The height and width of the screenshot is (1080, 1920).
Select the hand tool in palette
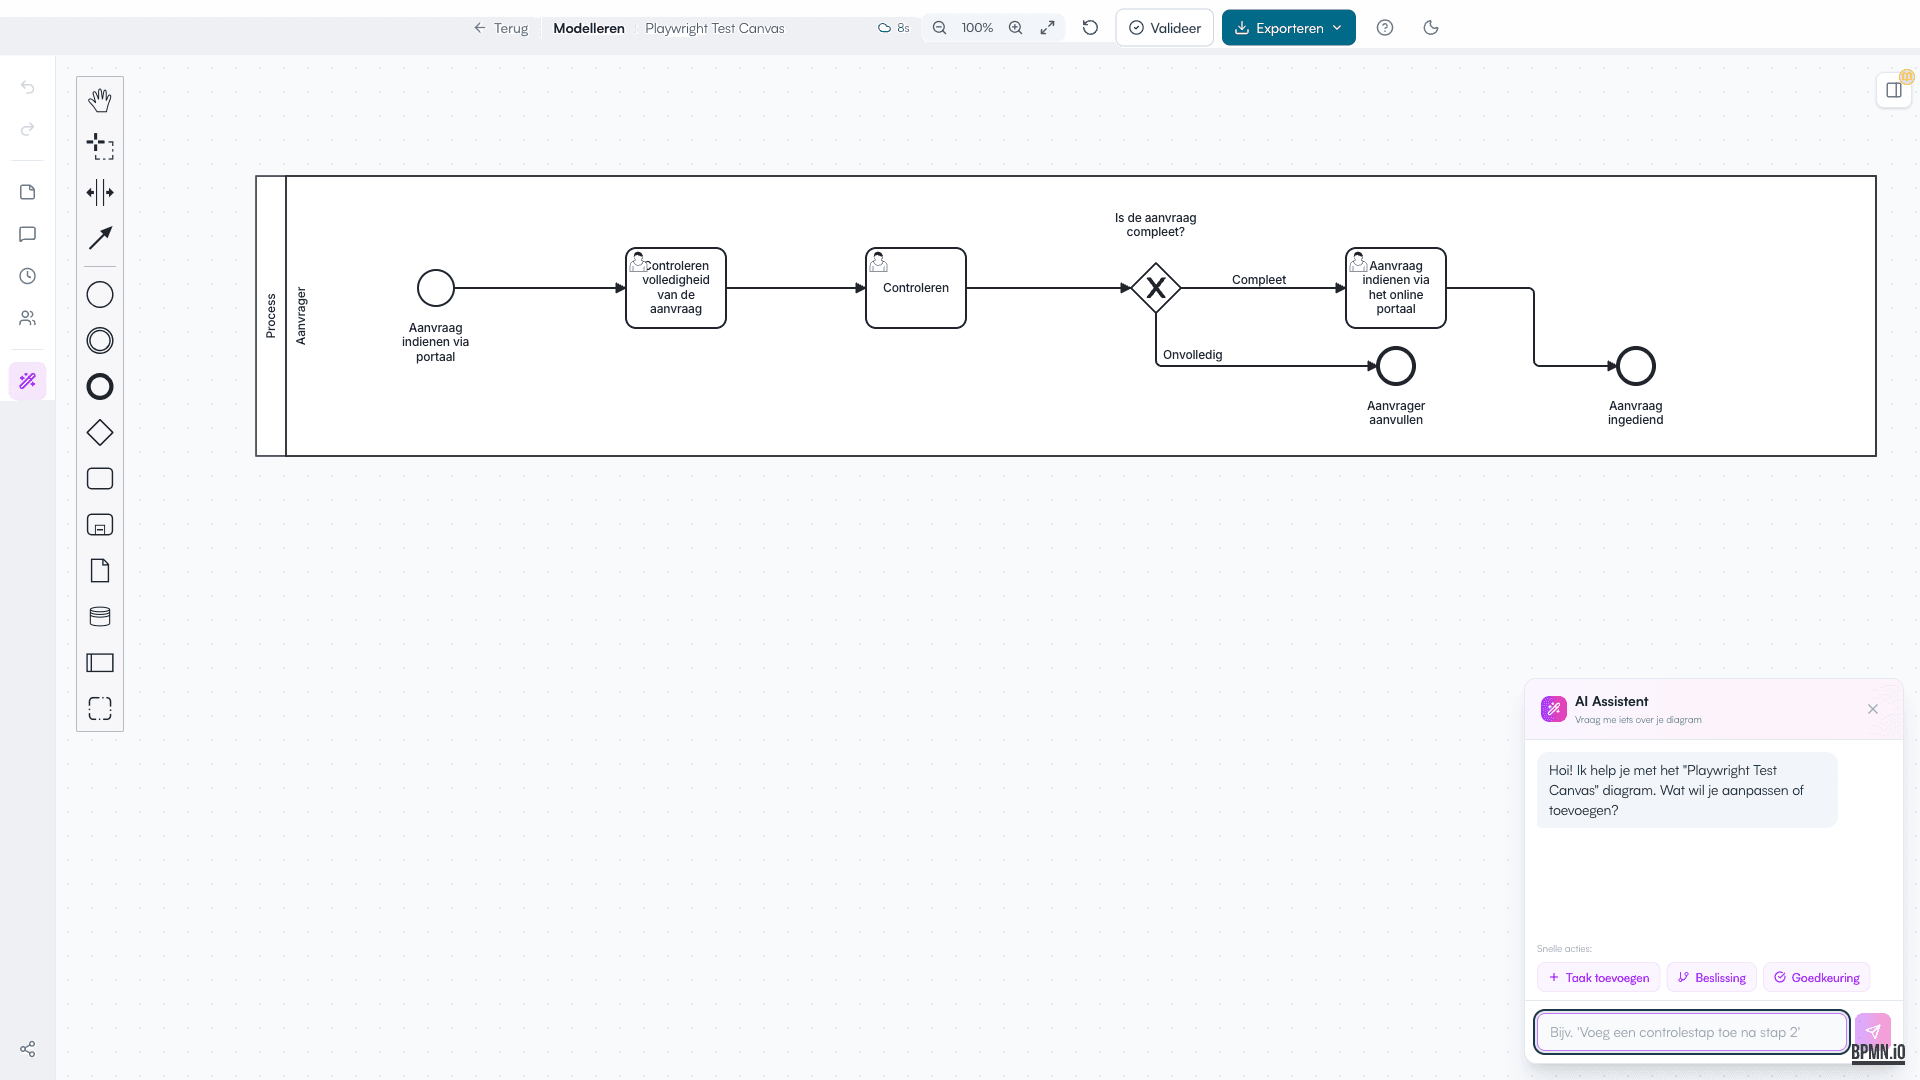100,100
